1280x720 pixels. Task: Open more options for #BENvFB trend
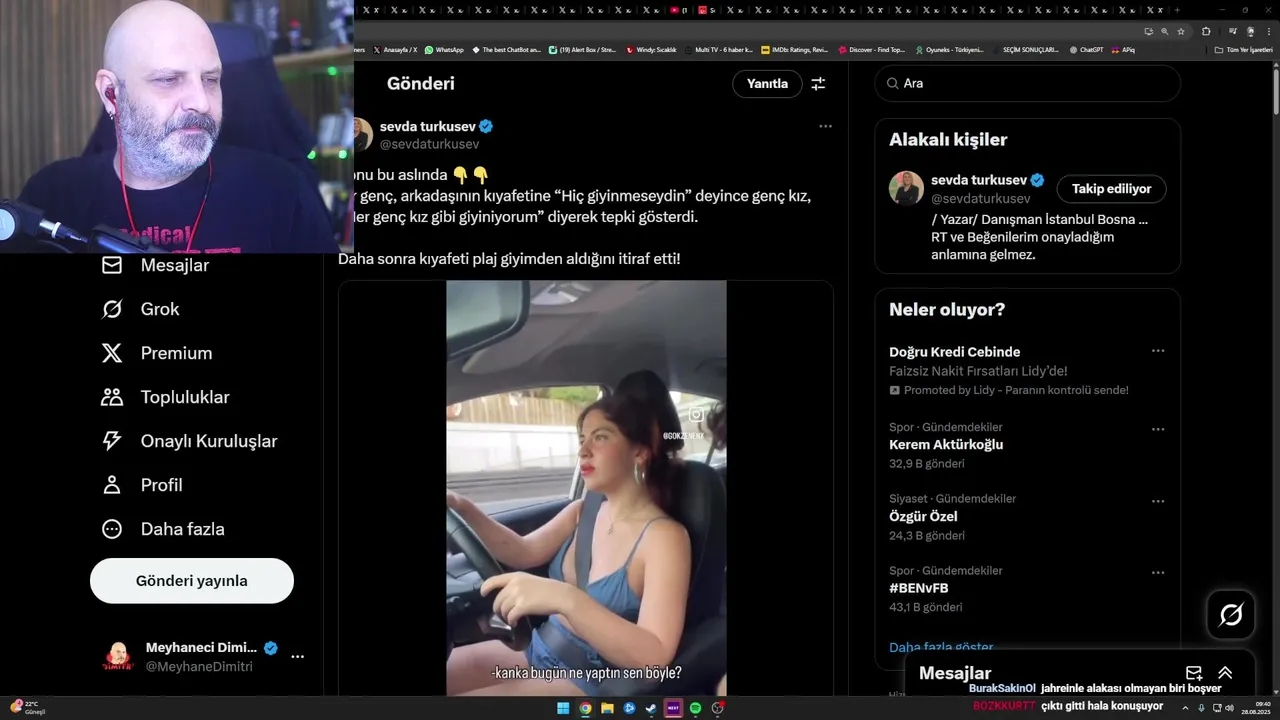click(x=1158, y=573)
